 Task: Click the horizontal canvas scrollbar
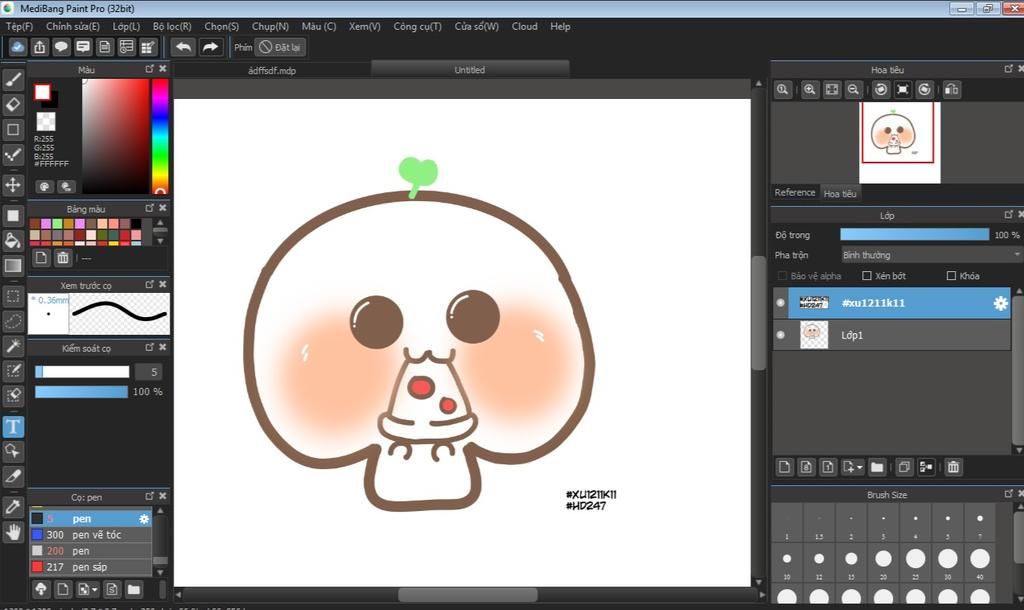tap(468, 595)
